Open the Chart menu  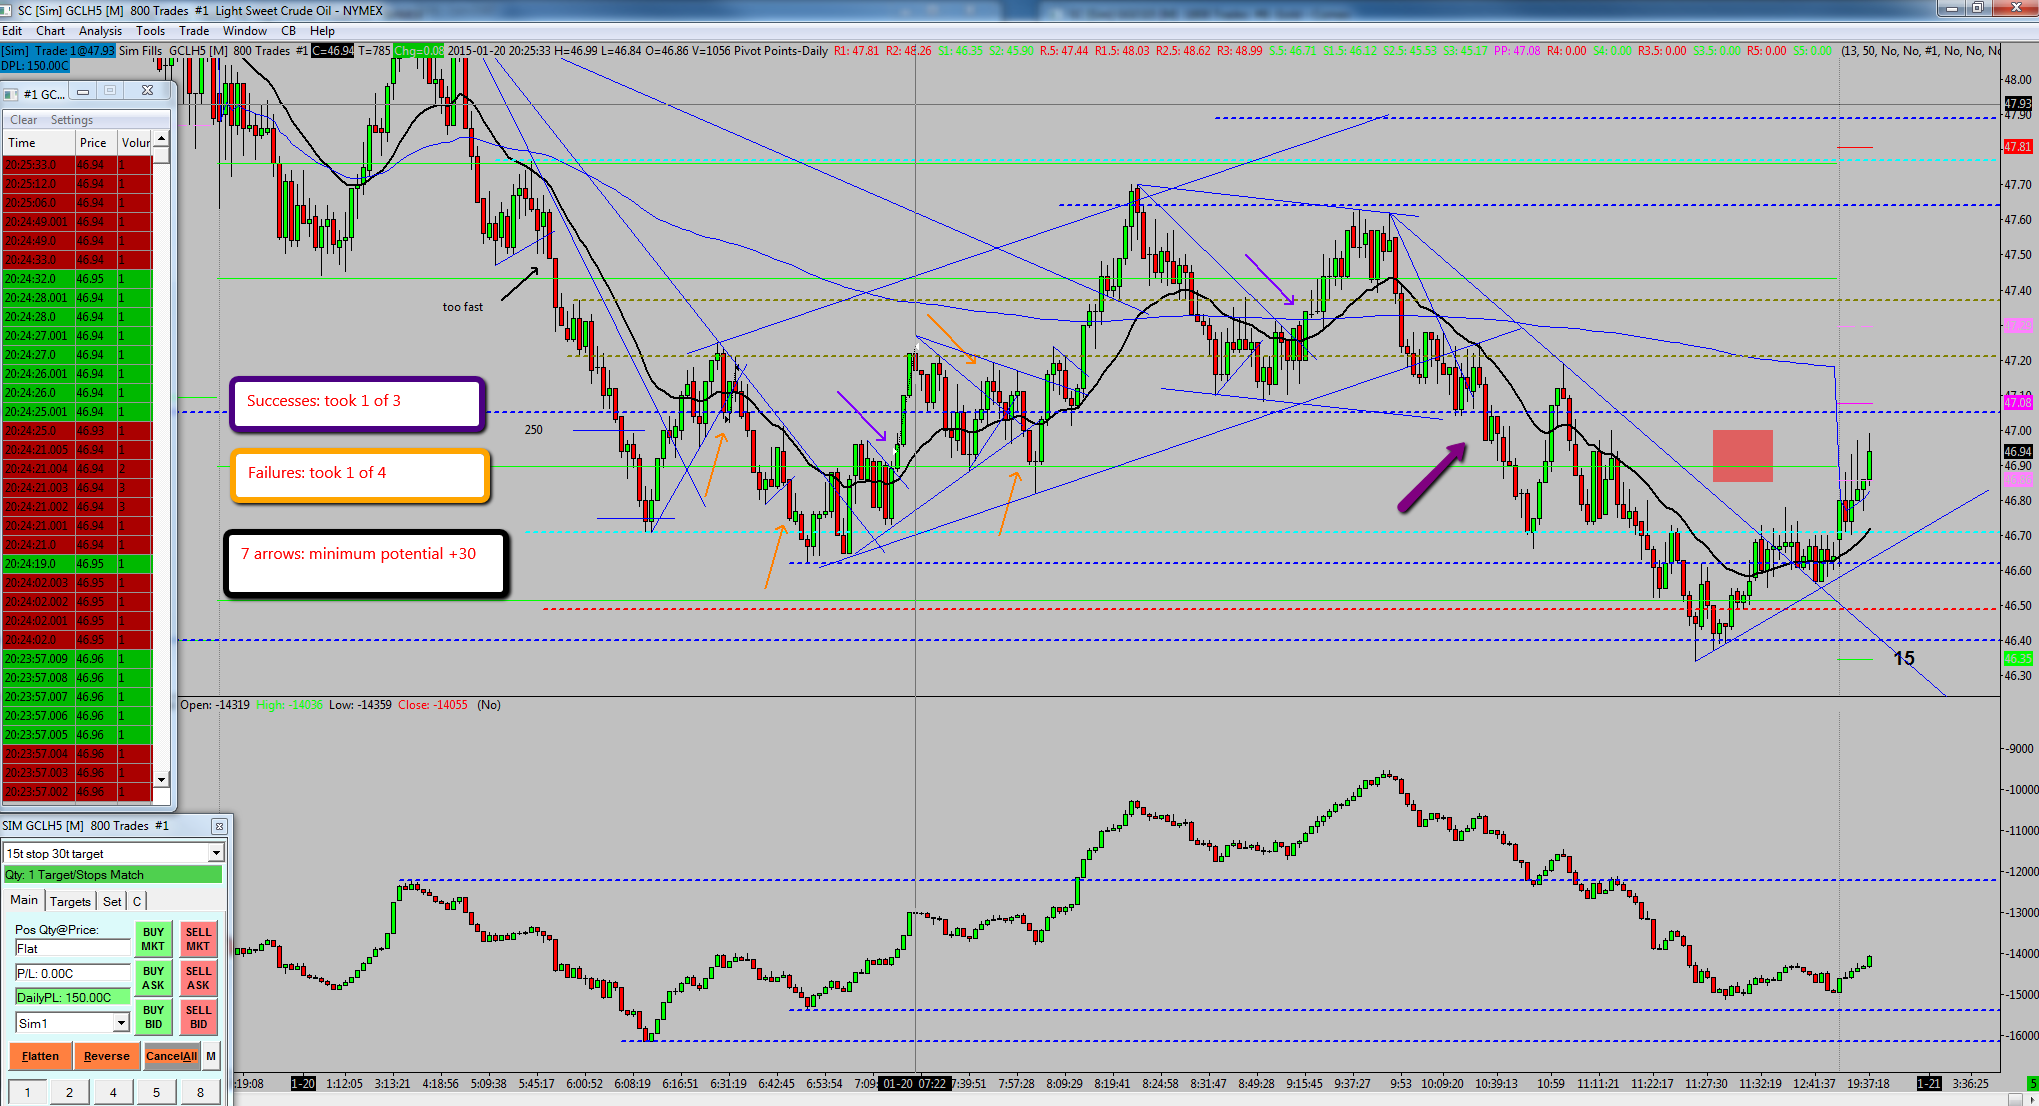point(51,31)
